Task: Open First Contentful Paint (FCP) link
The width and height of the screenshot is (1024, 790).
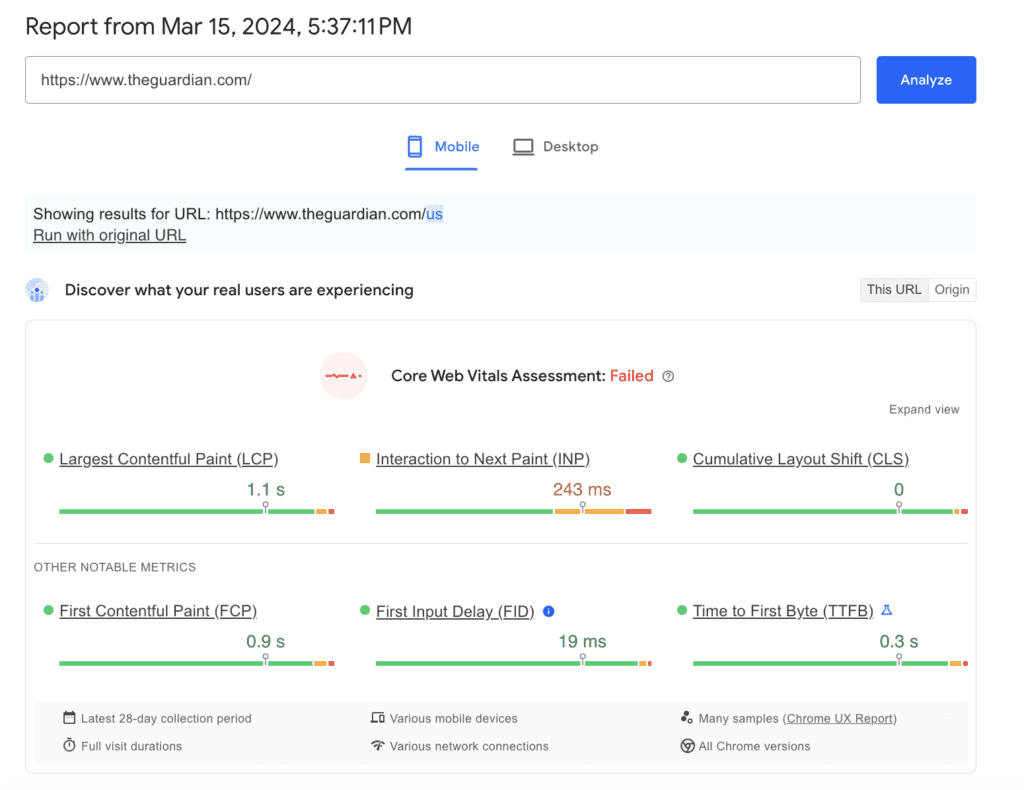Action: 158,611
